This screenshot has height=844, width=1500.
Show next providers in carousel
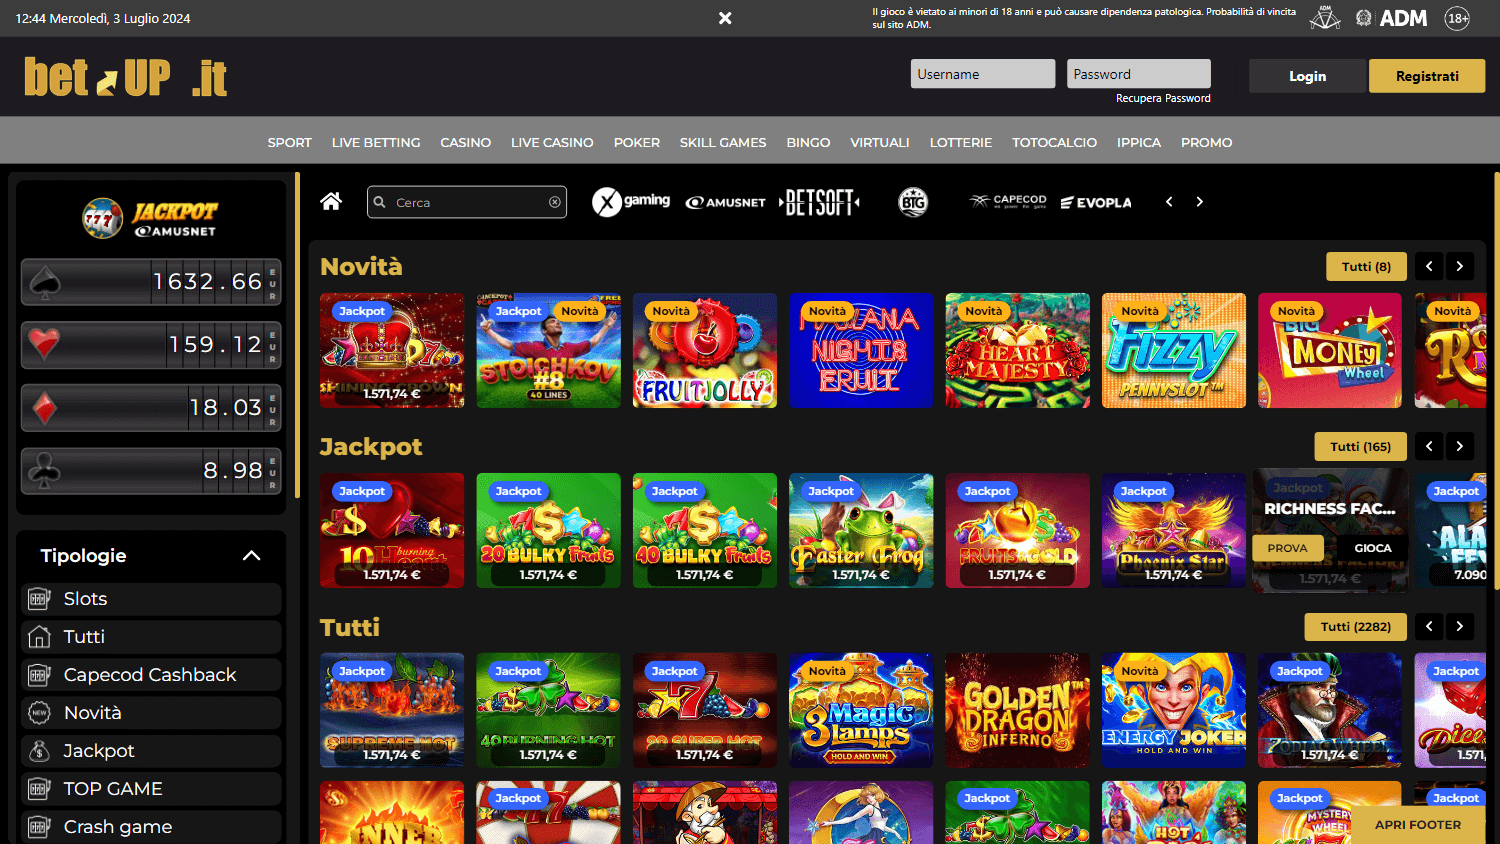[1200, 202]
